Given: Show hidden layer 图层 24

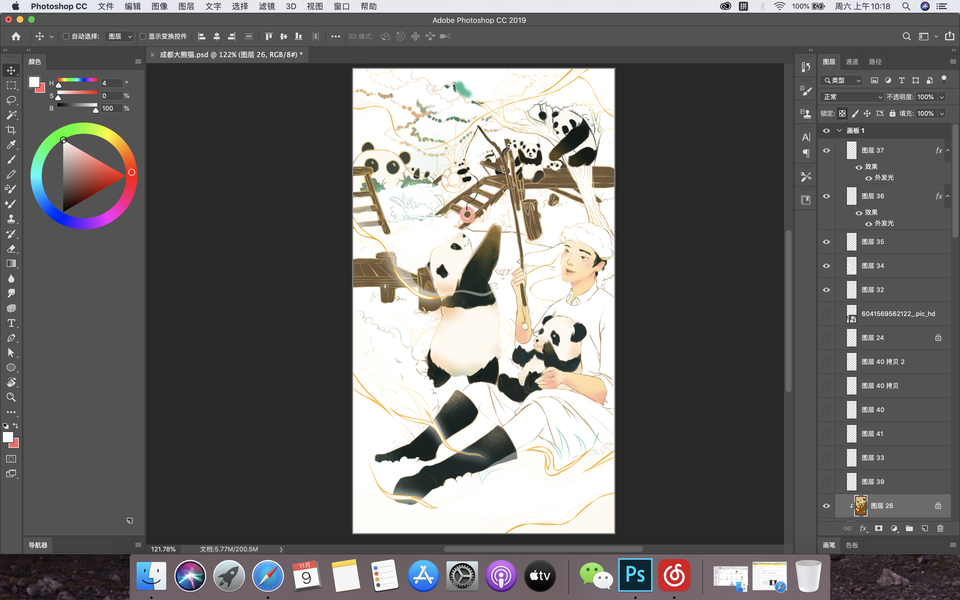Looking at the screenshot, I should click(x=826, y=337).
